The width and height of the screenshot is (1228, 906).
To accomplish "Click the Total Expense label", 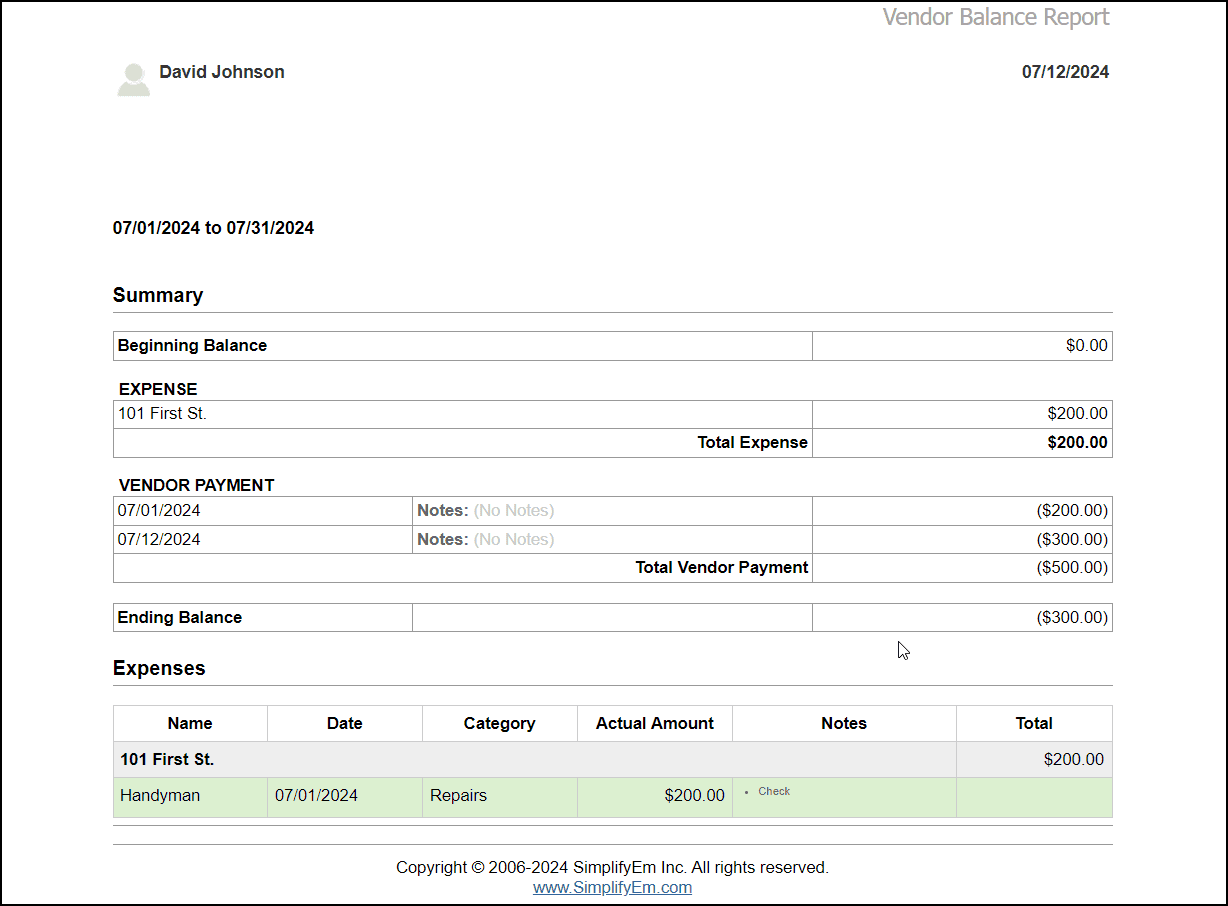I will click(752, 443).
